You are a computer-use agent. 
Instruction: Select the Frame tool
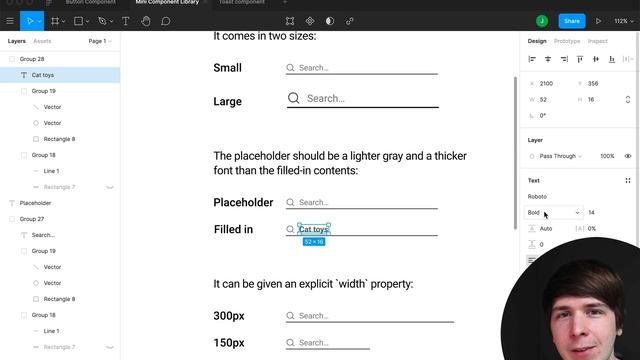55,21
